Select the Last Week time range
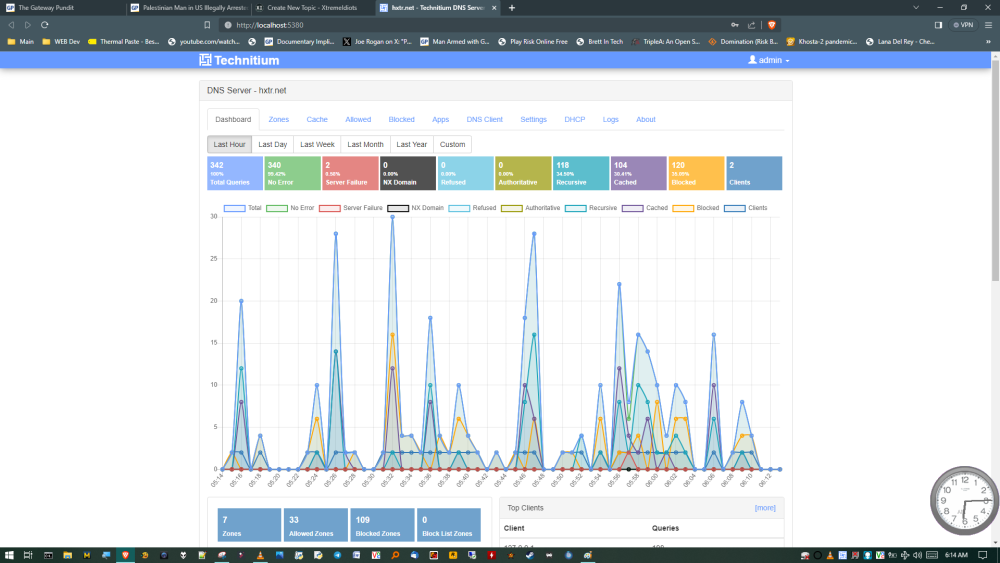This screenshot has width=1000, height=563. (317, 144)
